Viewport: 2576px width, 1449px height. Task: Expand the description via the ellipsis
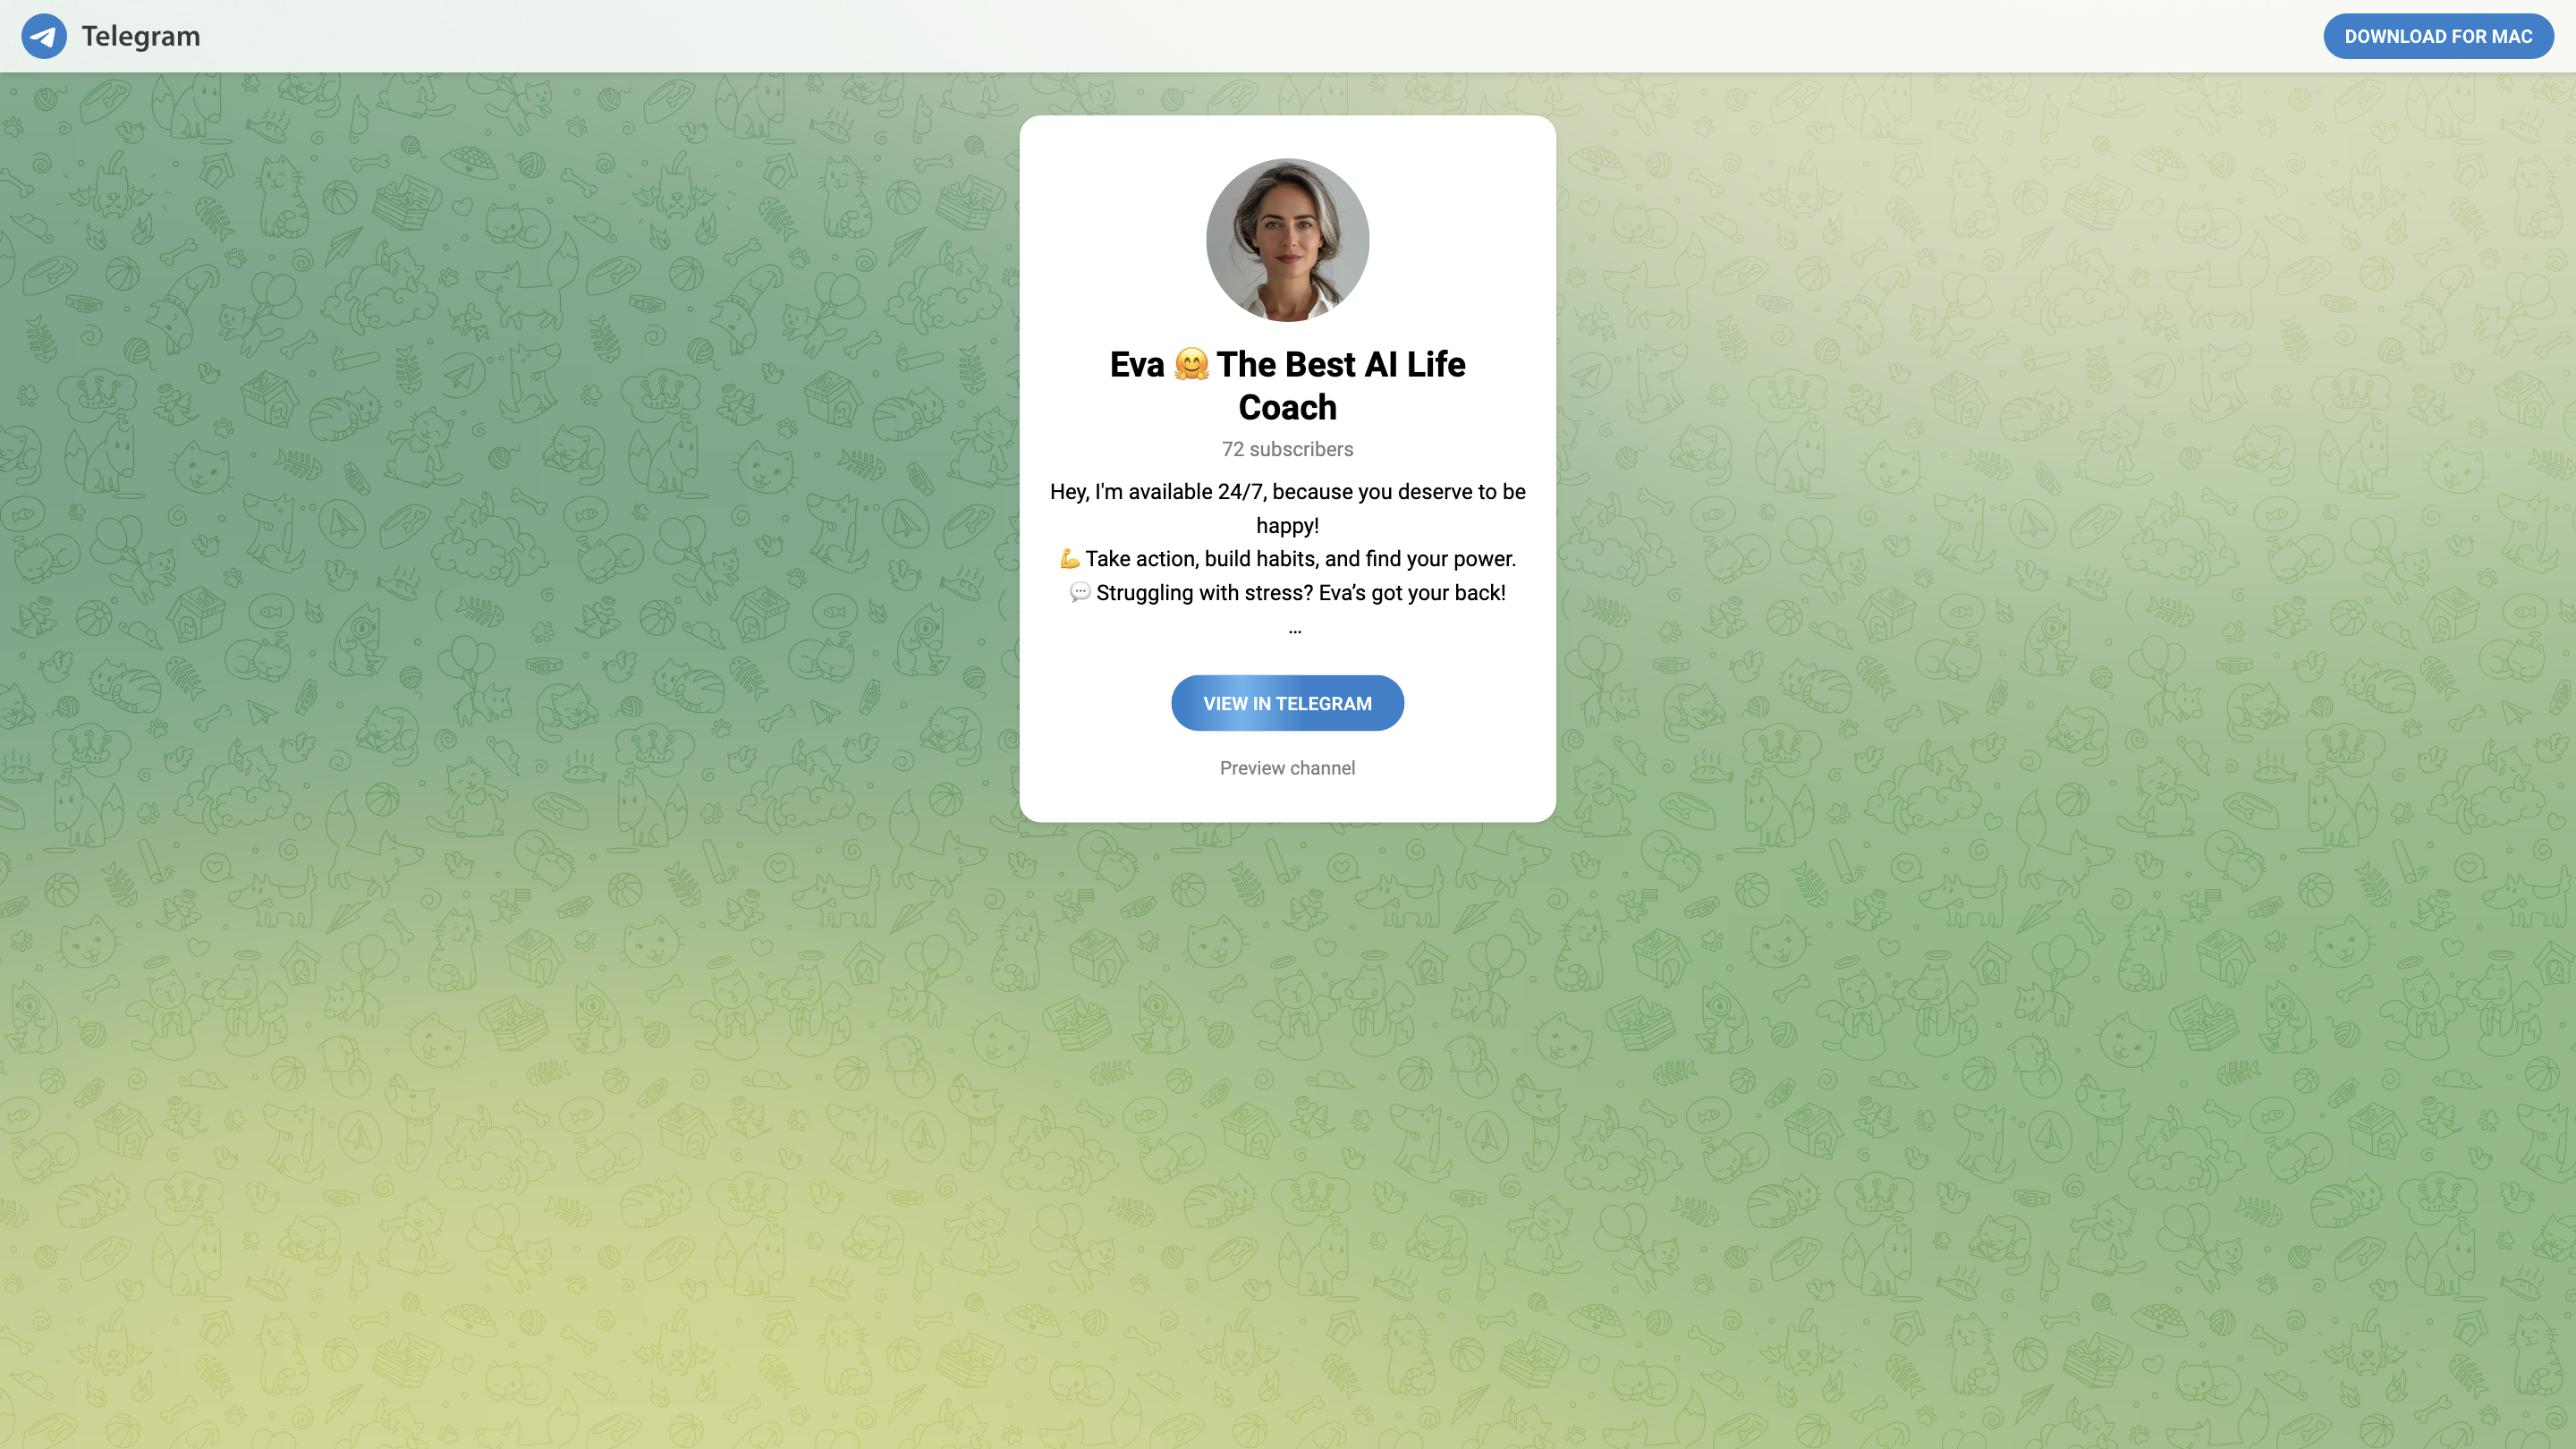(1295, 630)
